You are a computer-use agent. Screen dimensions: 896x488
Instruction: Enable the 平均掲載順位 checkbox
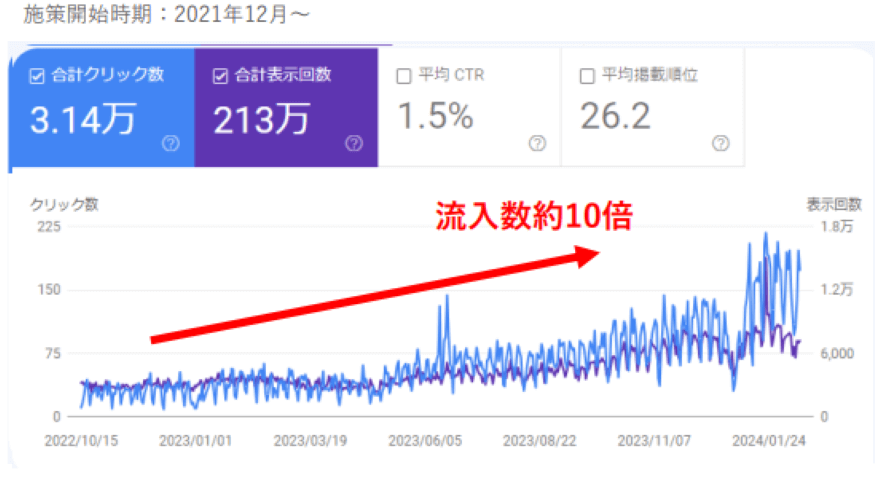click(x=587, y=76)
